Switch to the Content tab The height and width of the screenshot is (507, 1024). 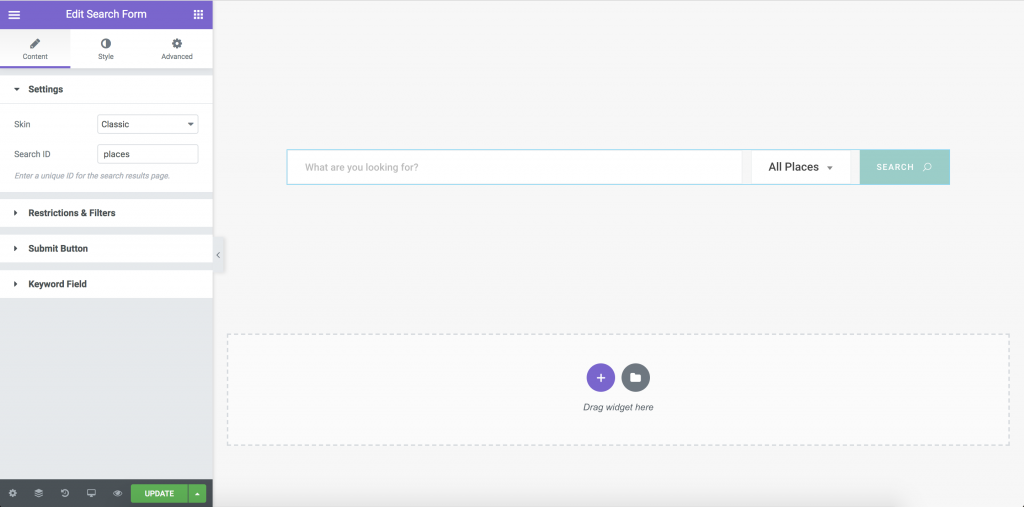35,49
